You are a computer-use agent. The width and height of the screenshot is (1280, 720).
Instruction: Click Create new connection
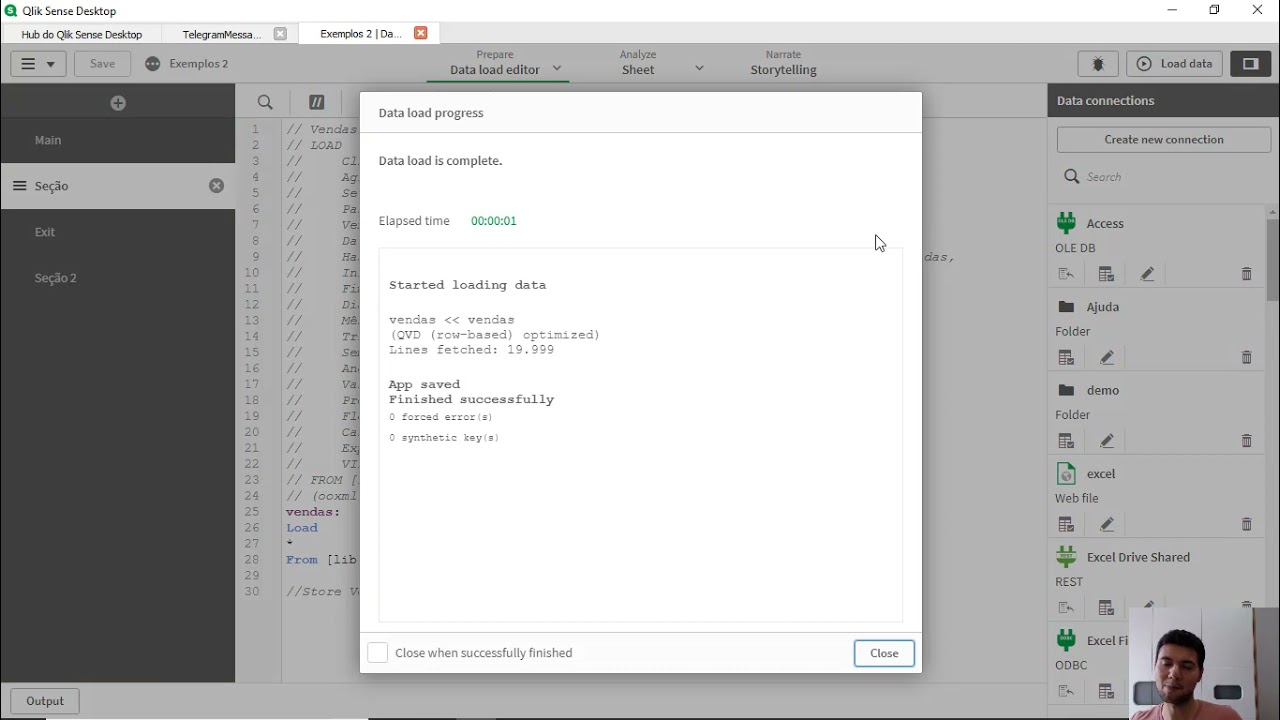click(1164, 139)
